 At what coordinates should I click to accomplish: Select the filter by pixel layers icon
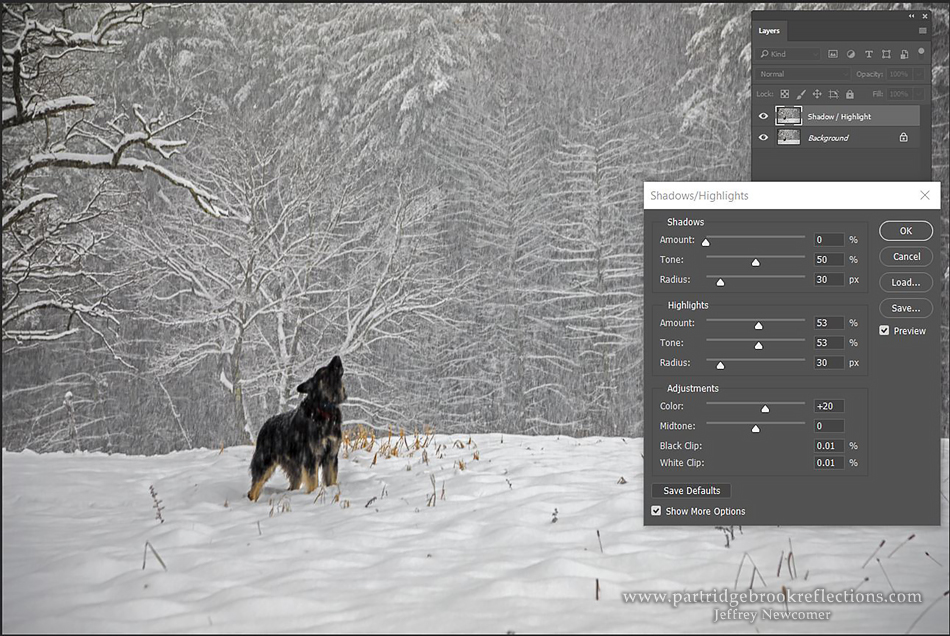point(832,54)
